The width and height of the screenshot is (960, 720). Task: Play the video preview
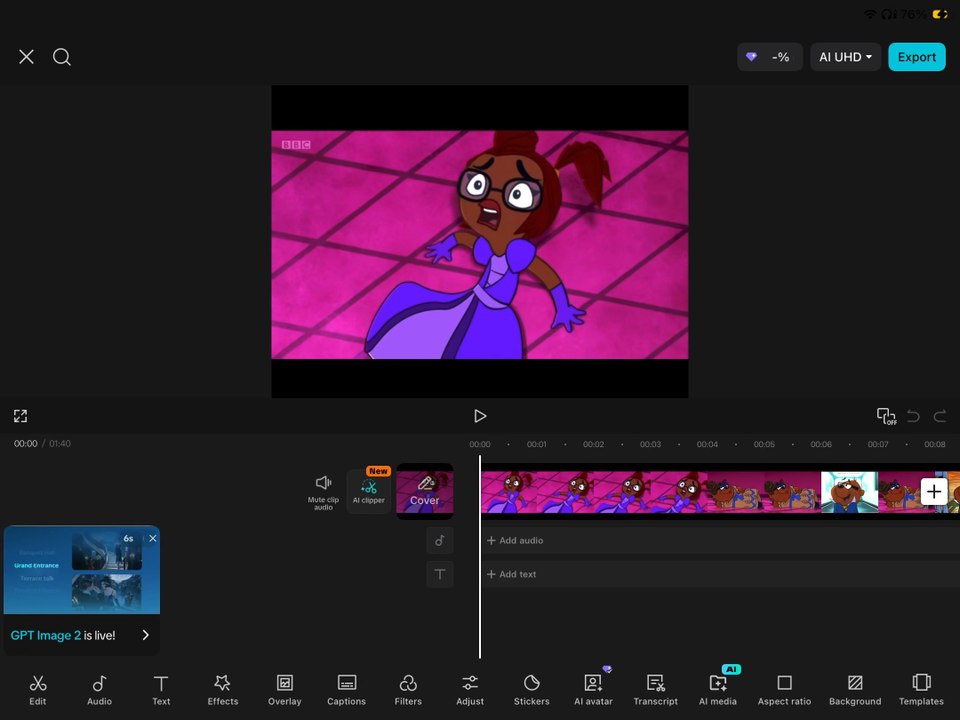tap(480, 416)
